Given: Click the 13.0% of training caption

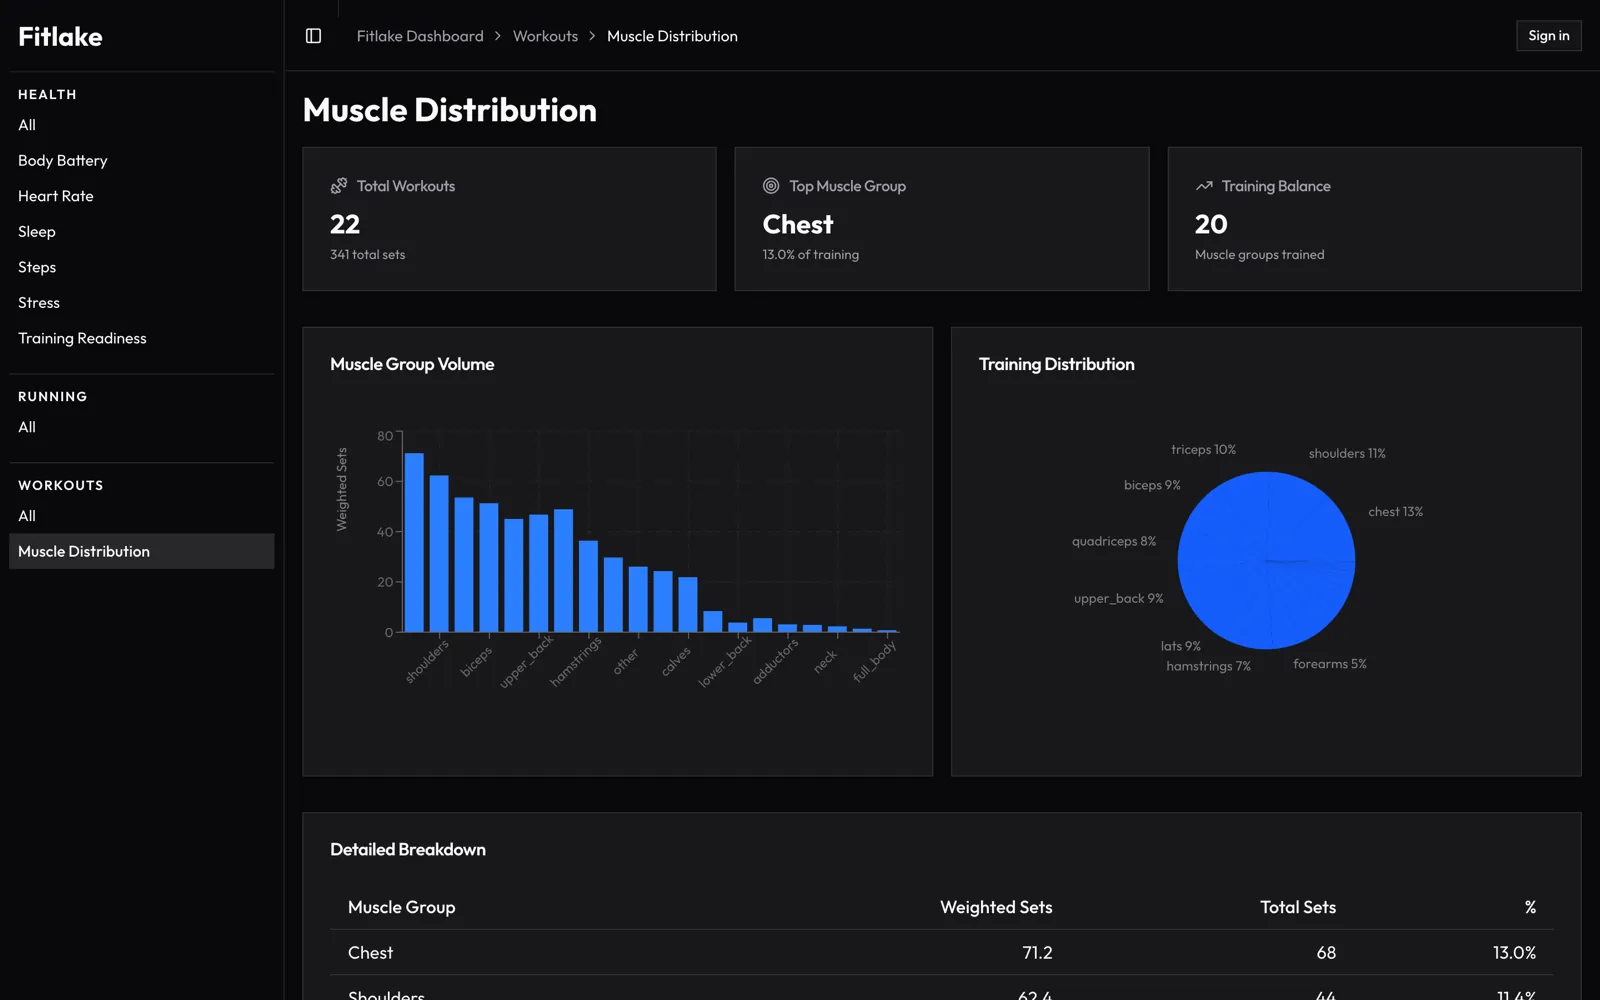Looking at the screenshot, I should coord(810,255).
